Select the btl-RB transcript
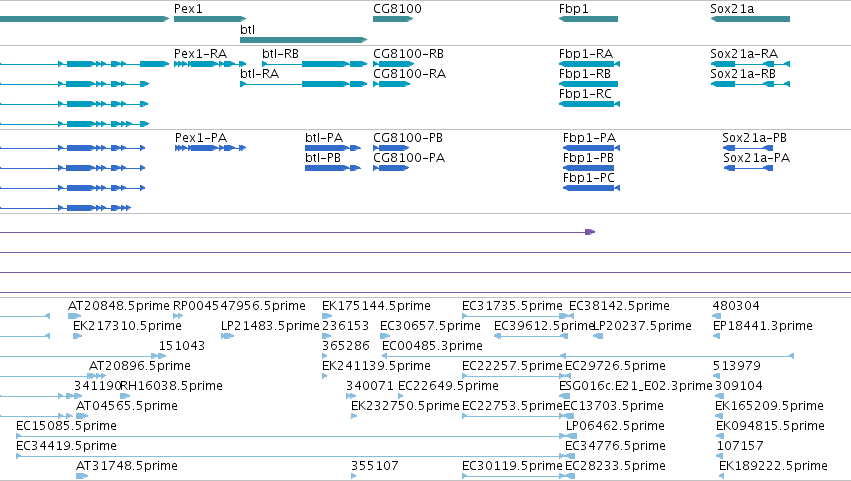Viewport: 851px width, 481px height. (315, 64)
